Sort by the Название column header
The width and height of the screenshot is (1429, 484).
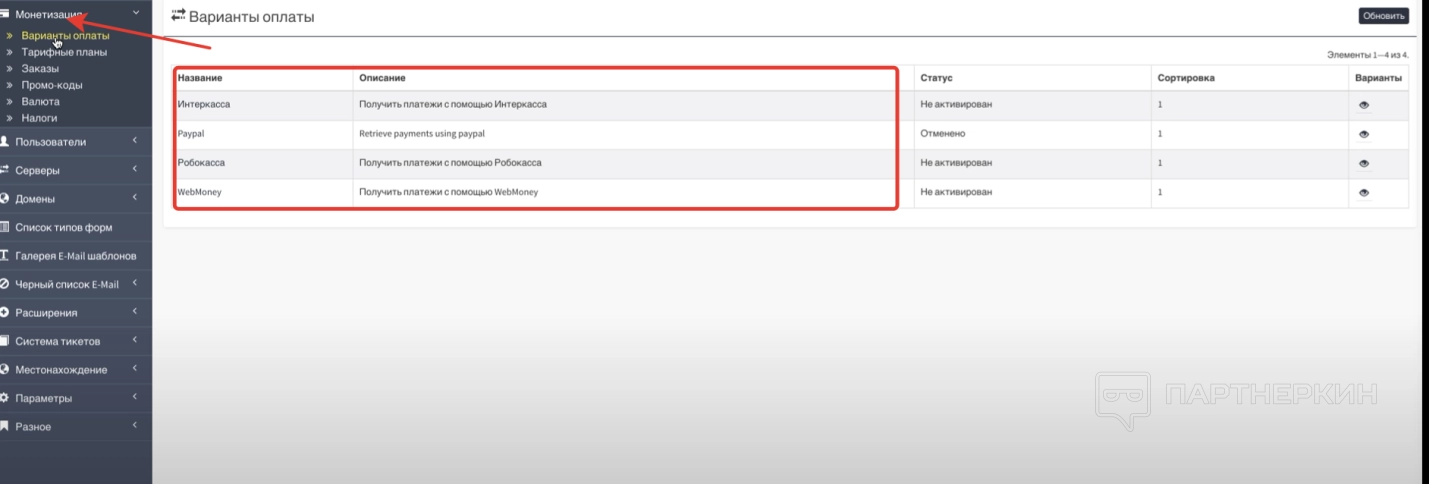200,77
